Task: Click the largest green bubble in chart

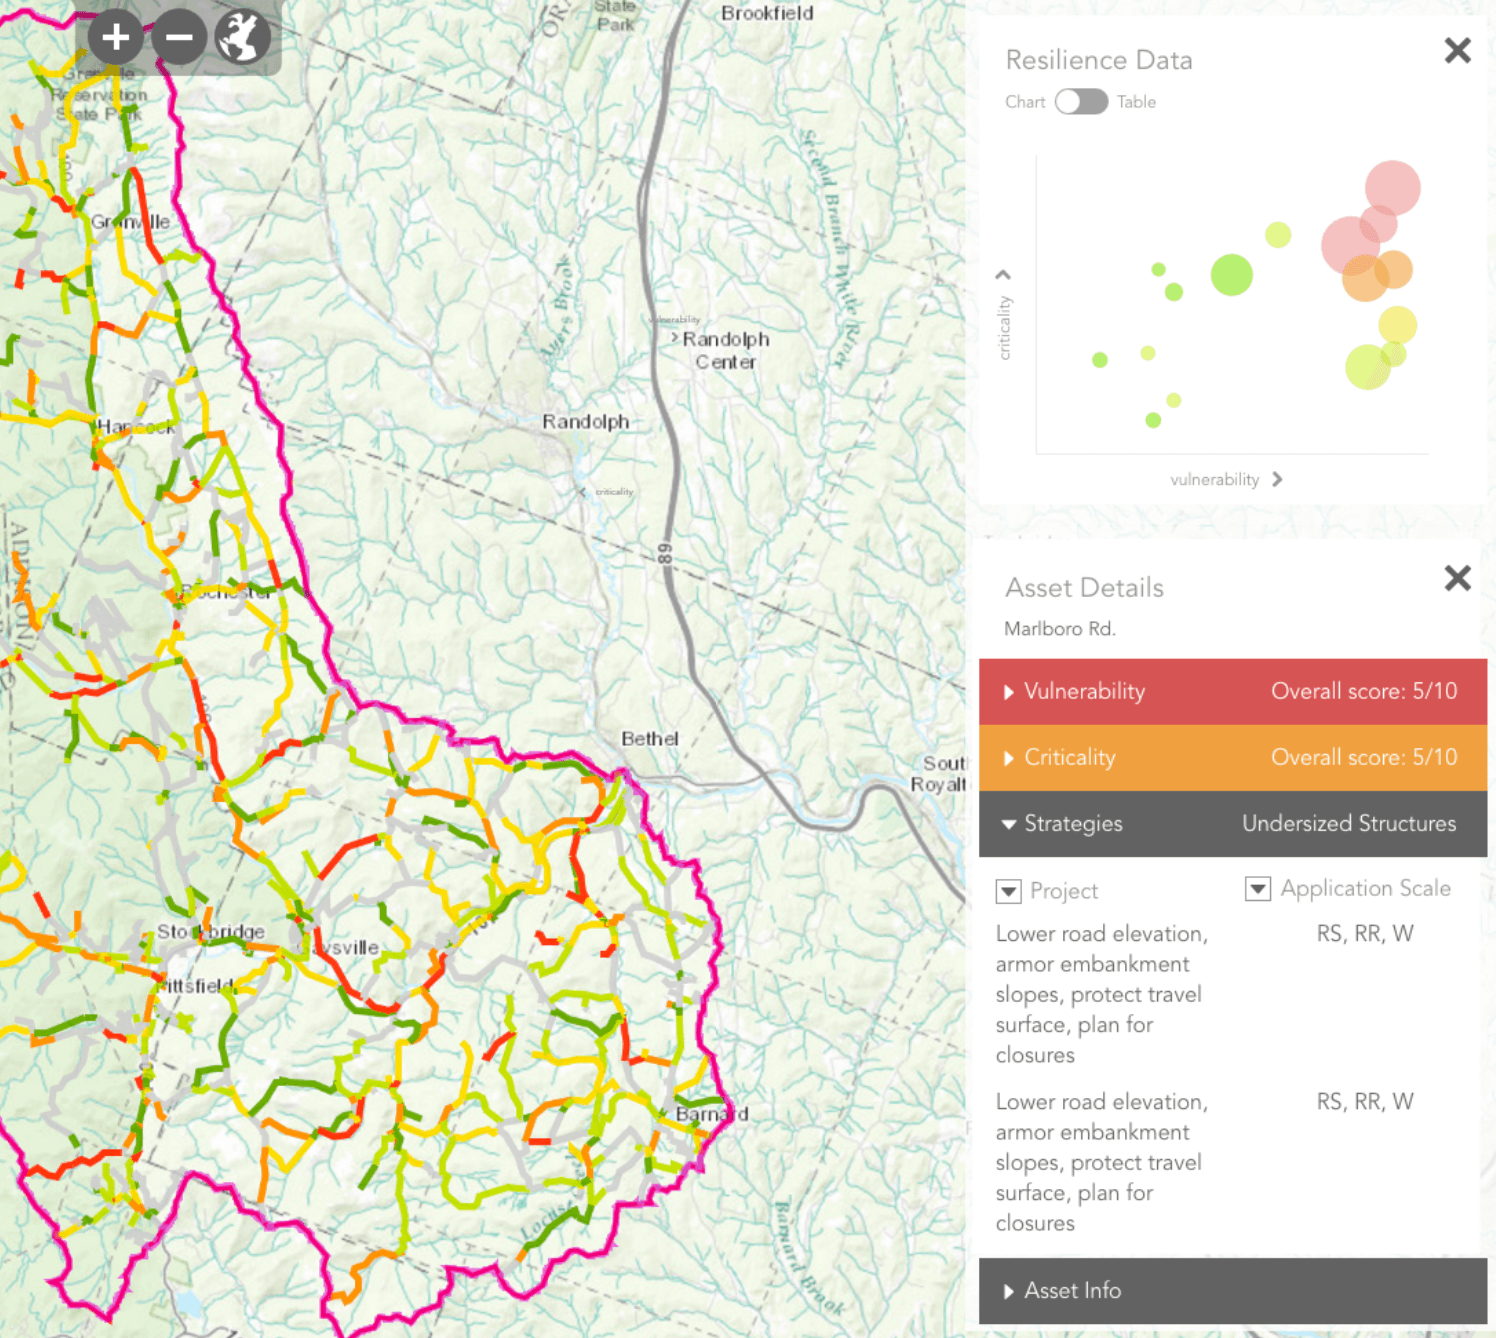Action: [1231, 275]
